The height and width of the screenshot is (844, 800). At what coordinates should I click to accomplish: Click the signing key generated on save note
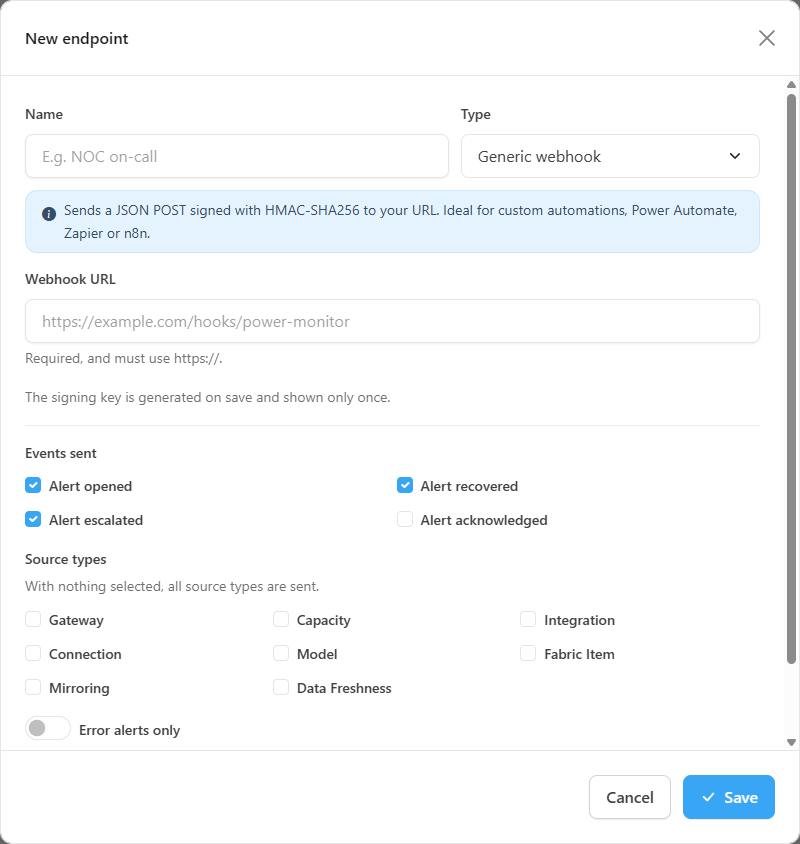coord(208,397)
